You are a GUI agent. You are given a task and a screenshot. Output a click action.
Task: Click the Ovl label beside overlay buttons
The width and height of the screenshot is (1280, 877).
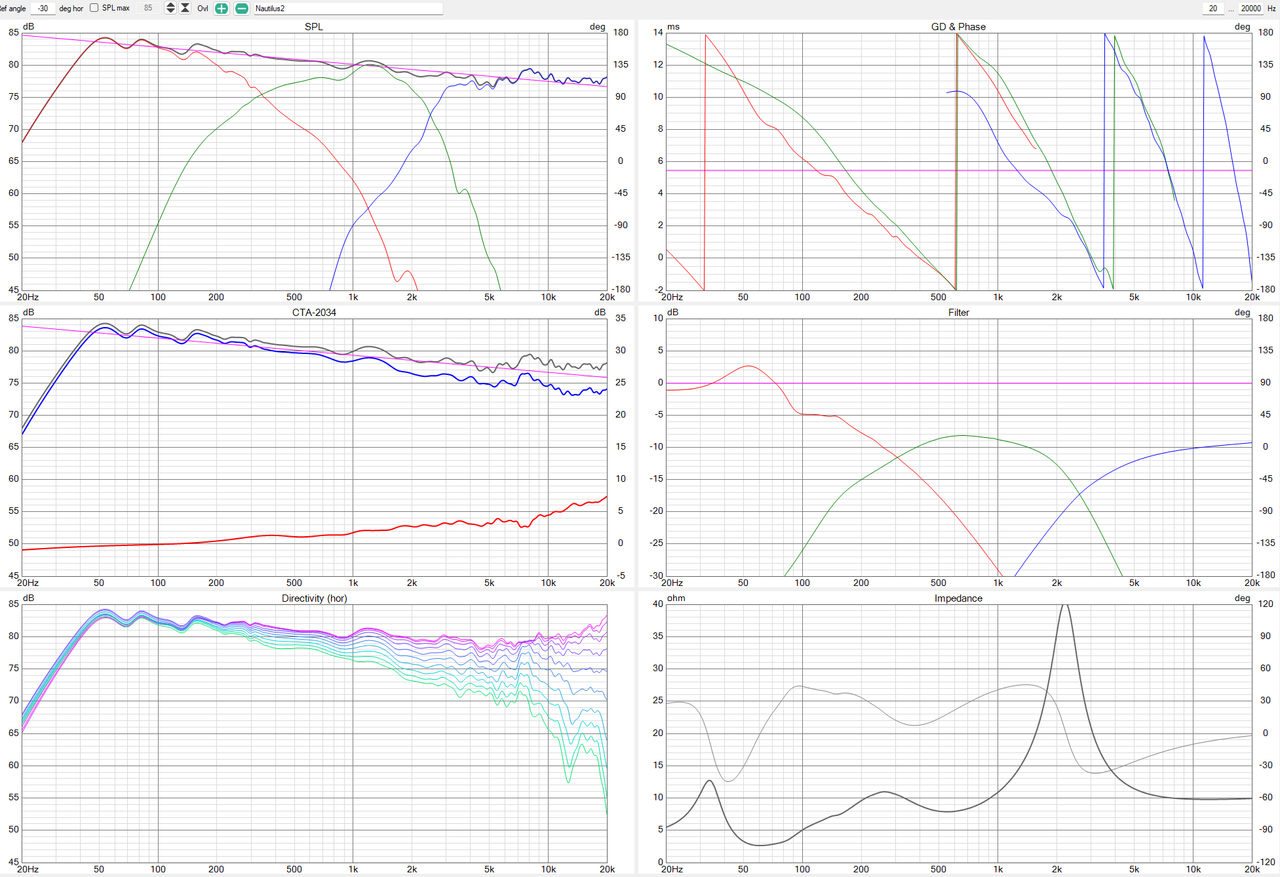pos(203,8)
